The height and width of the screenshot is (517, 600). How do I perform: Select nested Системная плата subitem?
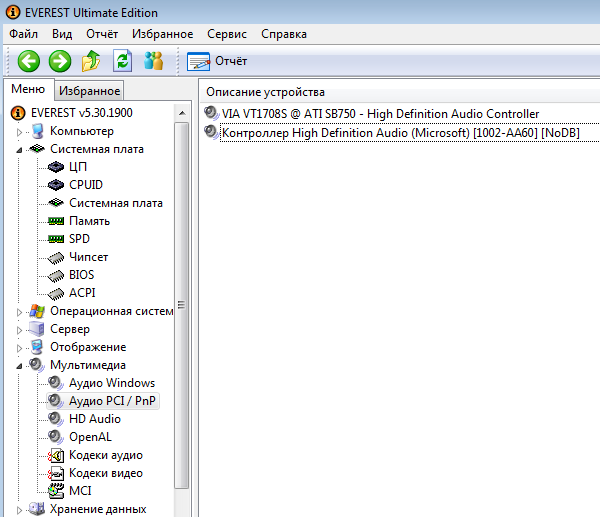pyautogui.click(x=116, y=203)
